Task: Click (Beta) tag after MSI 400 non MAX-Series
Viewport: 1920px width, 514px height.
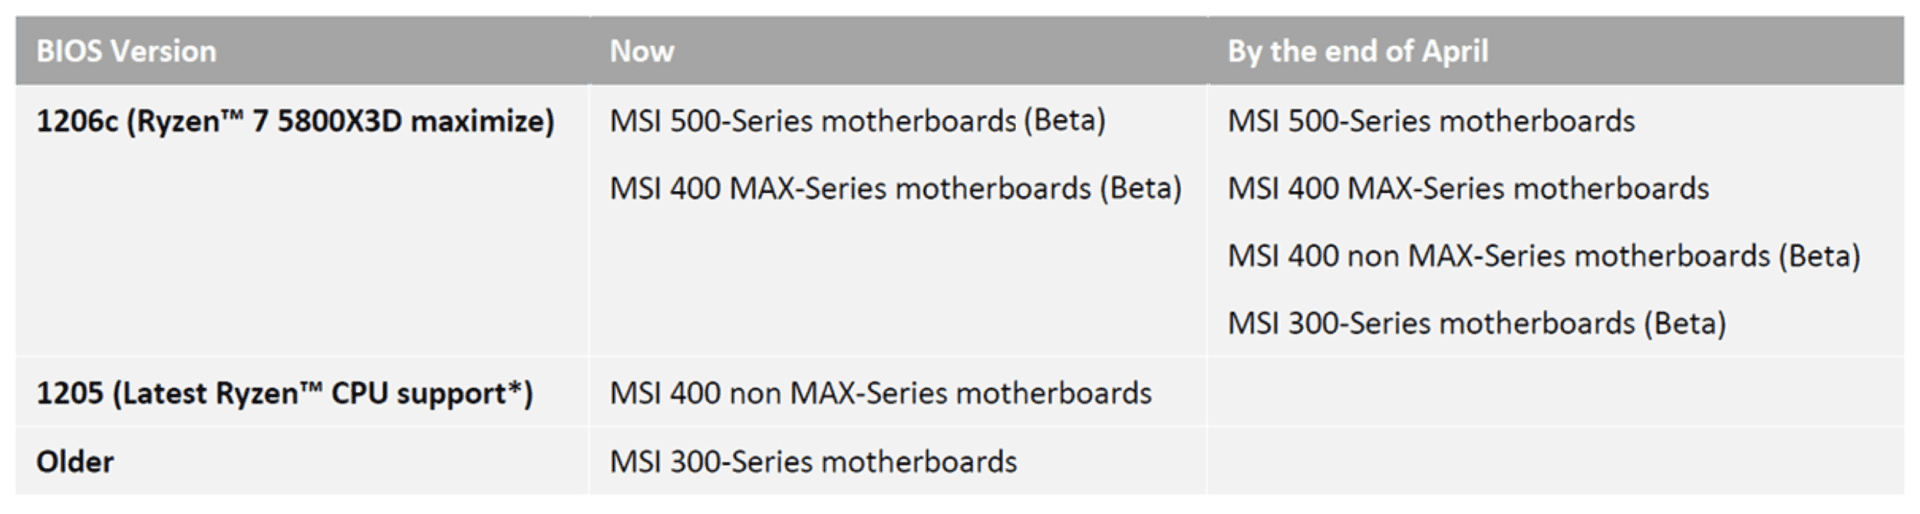Action: pos(1819,256)
